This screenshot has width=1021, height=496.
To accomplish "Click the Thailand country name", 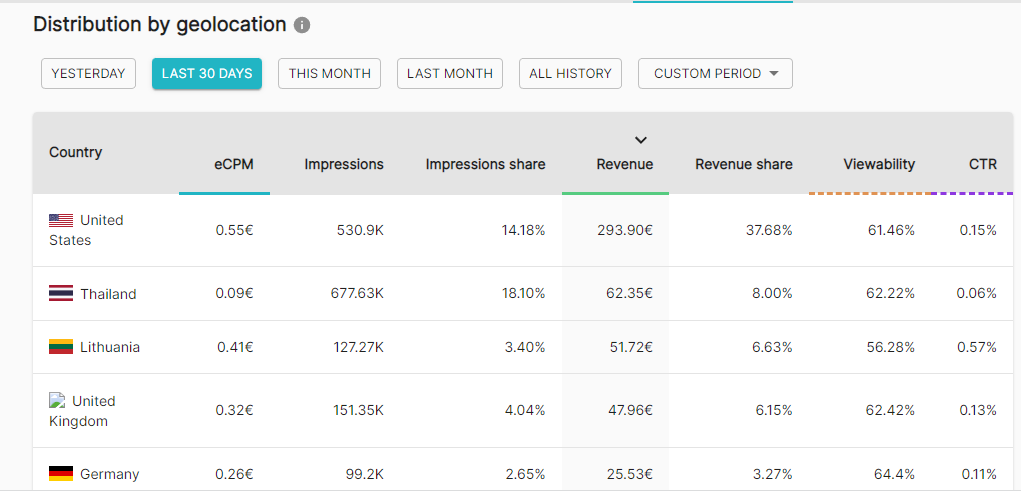I will click(x=108, y=294).
